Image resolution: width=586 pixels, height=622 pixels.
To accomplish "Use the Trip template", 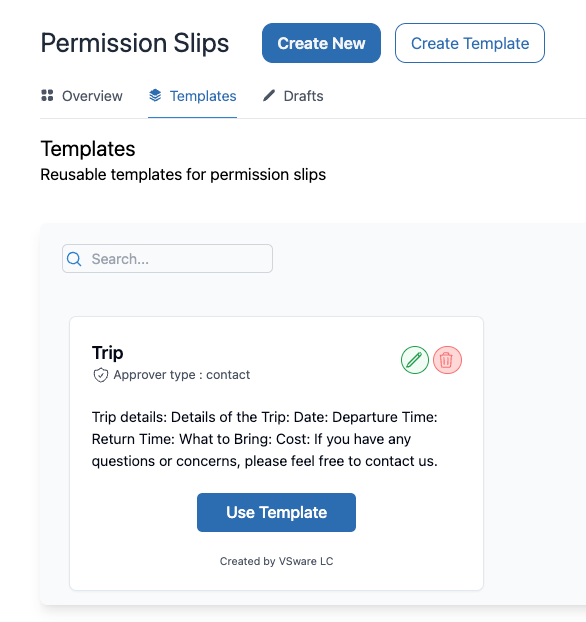I will (277, 513).
